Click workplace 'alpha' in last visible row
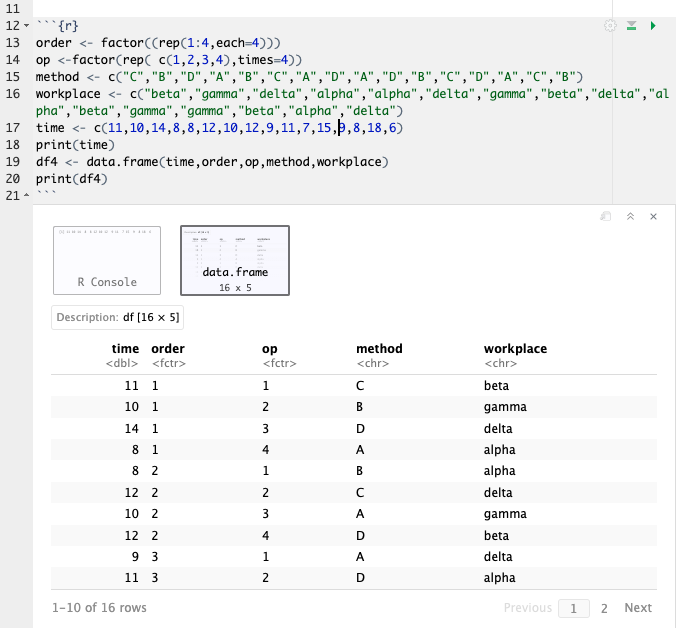 (499, 578)
